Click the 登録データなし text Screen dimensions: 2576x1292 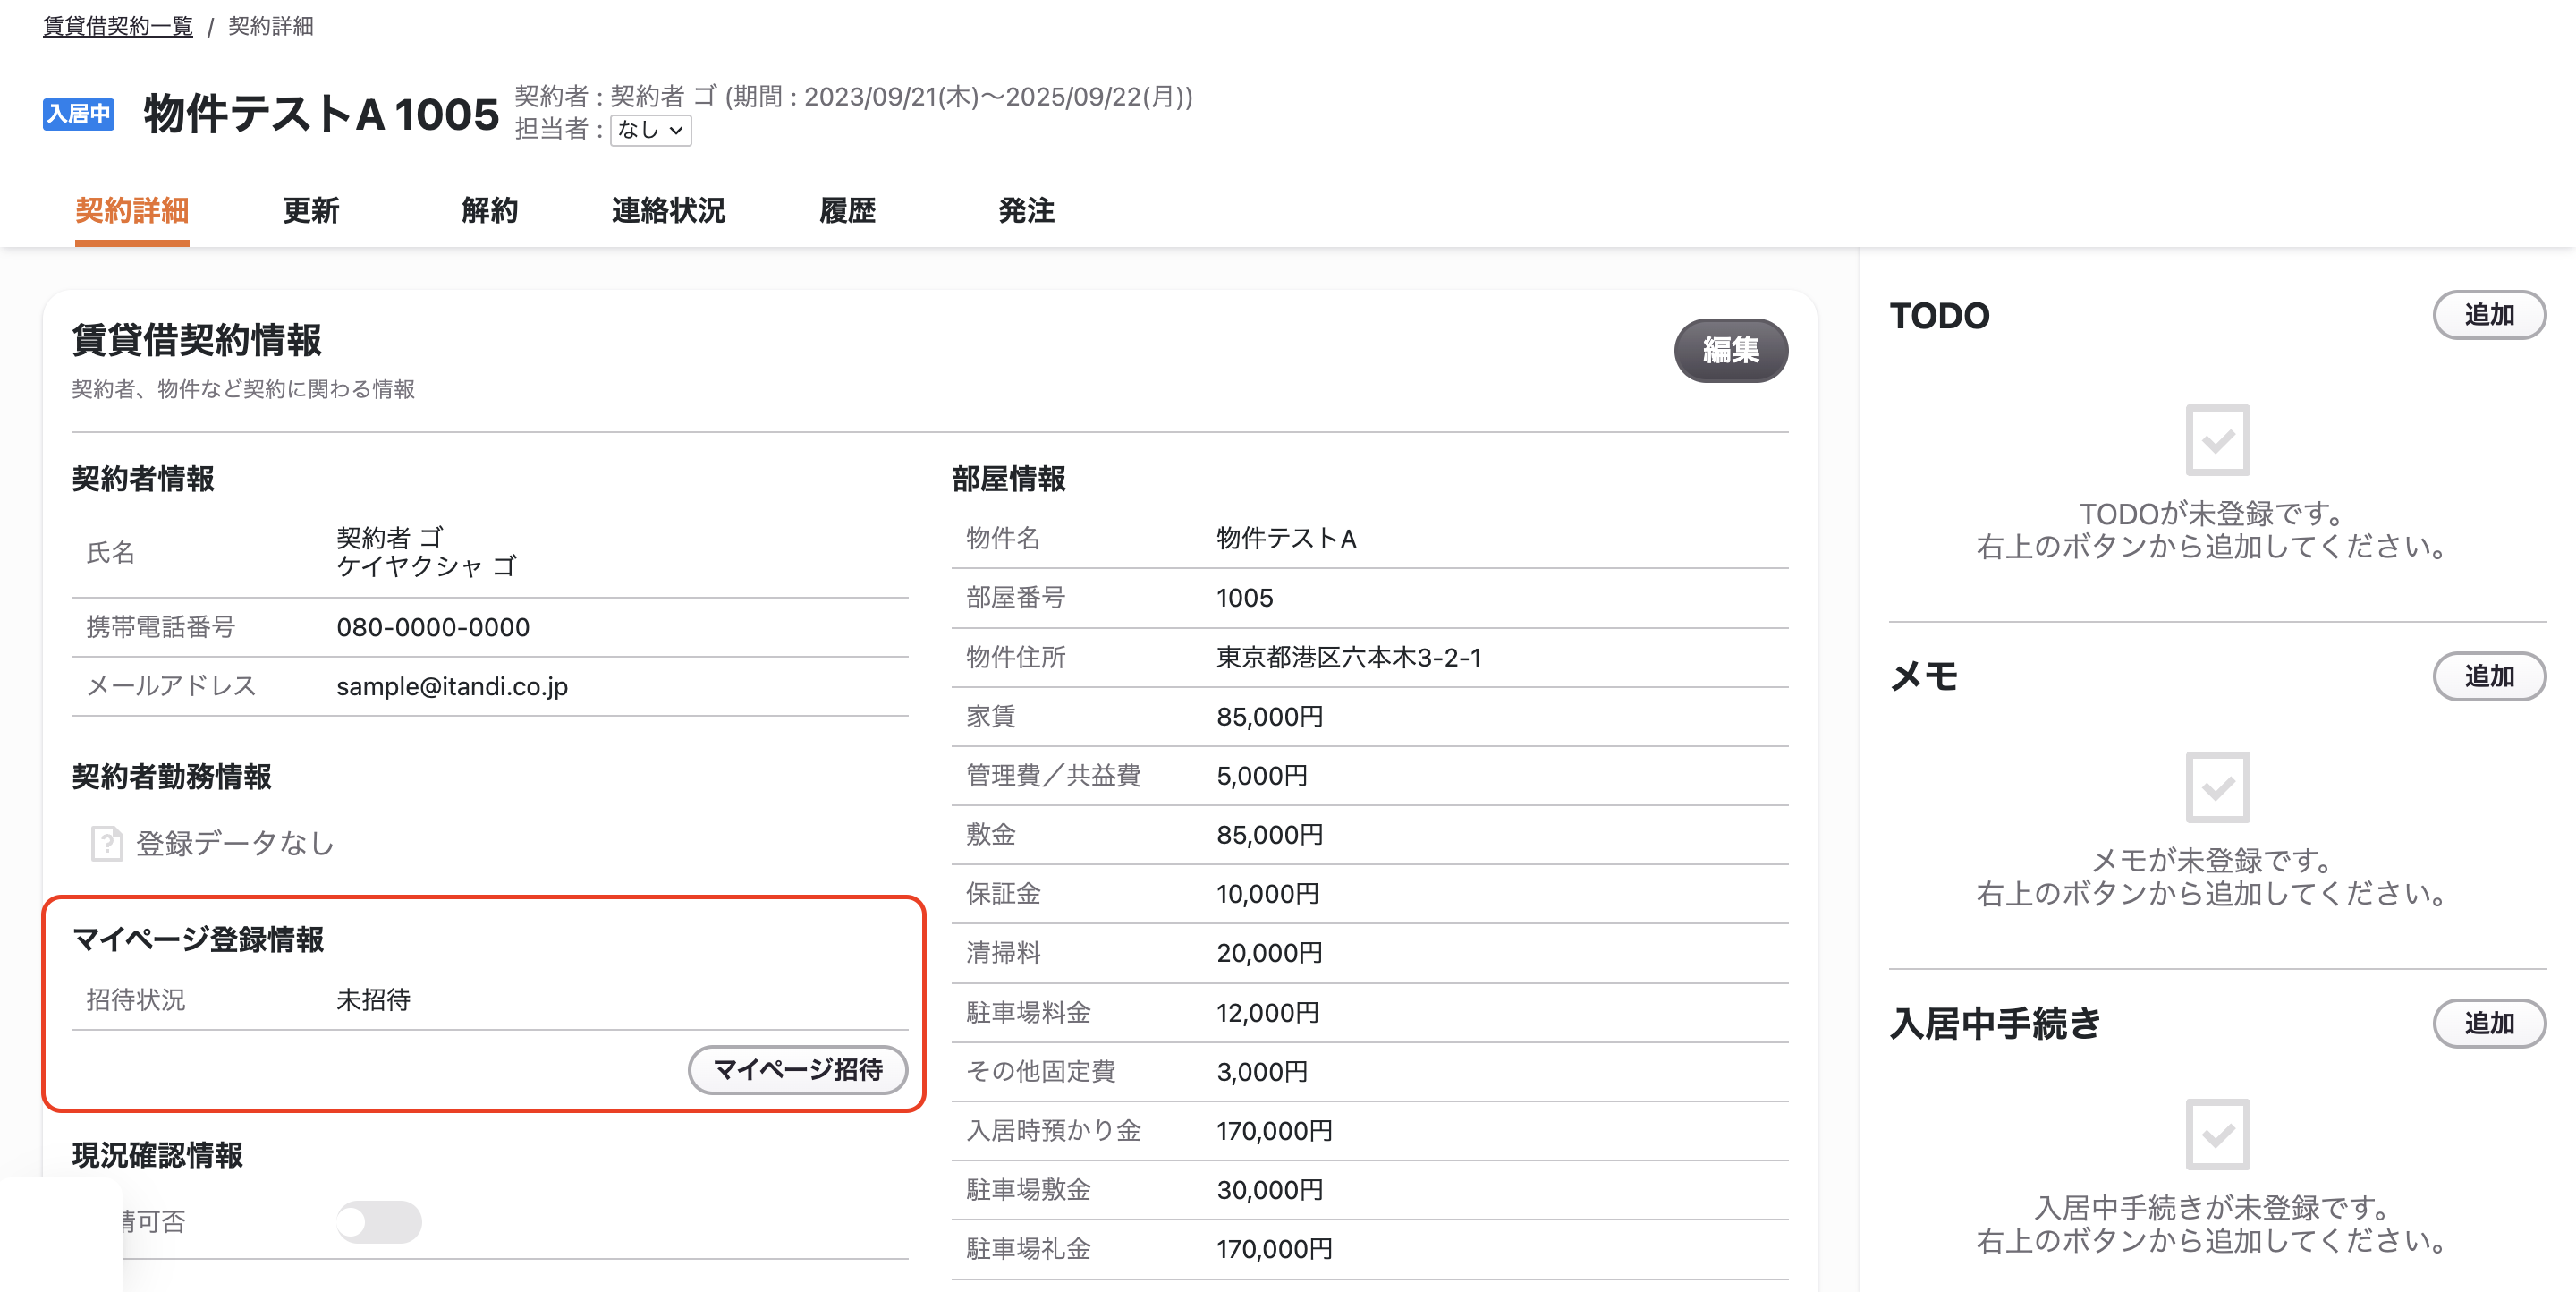tap(234, 843)
